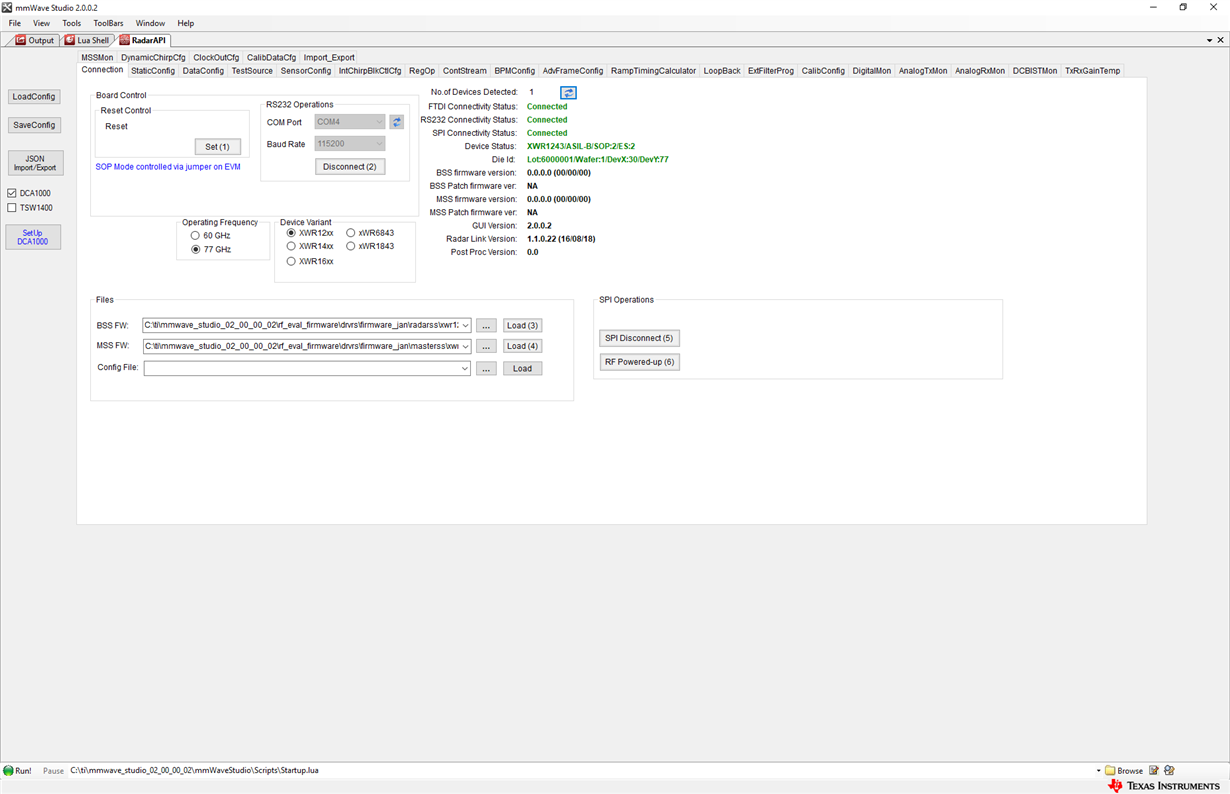Expand the BSS FW path dropdown
Image resolution: width=1230 pixels, height=794 pixels.
tap(465, 326)
